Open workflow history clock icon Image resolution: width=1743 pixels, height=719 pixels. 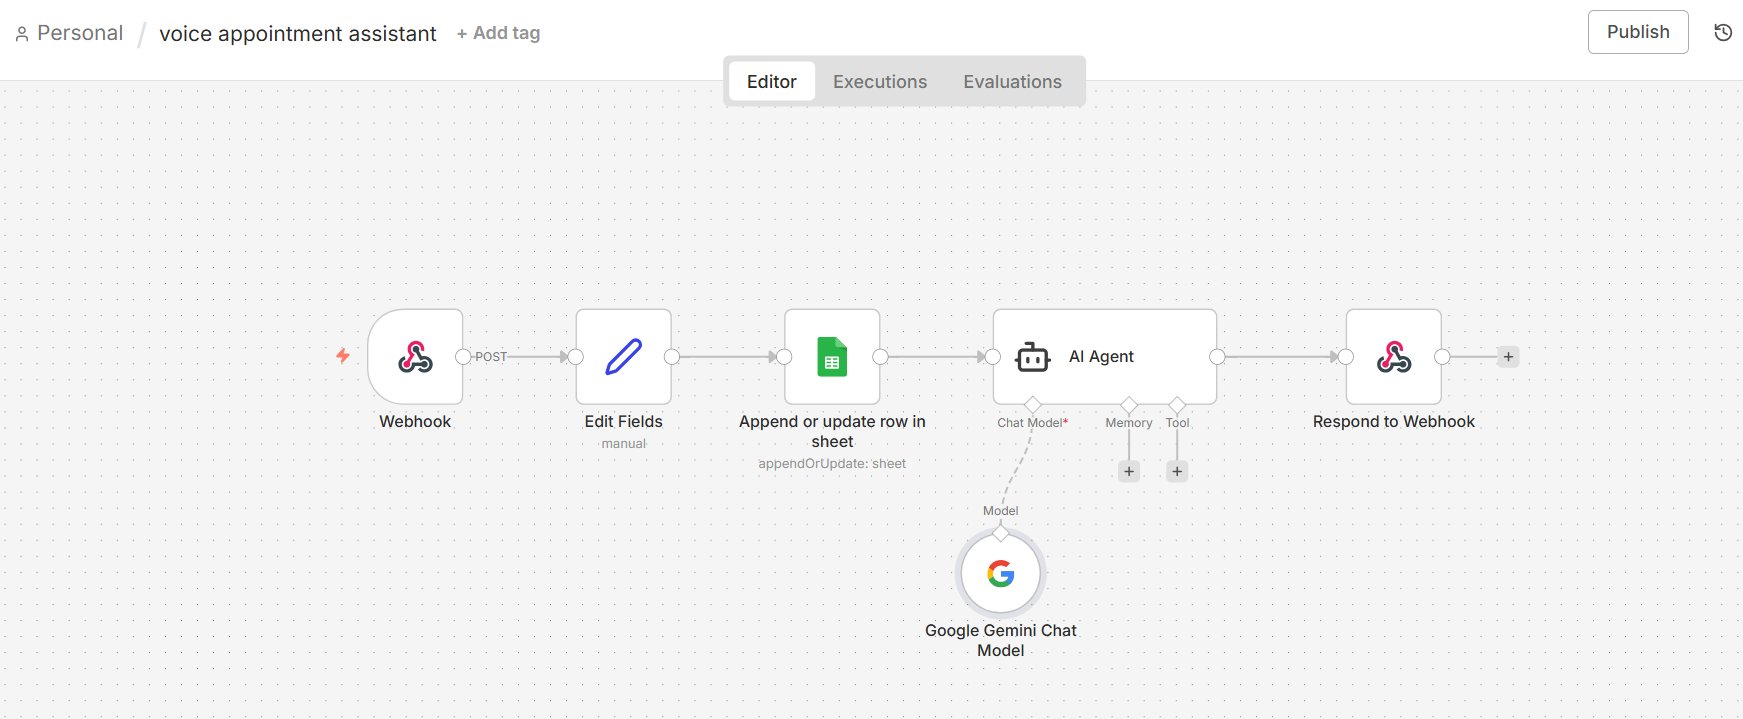click(1723, 32)
